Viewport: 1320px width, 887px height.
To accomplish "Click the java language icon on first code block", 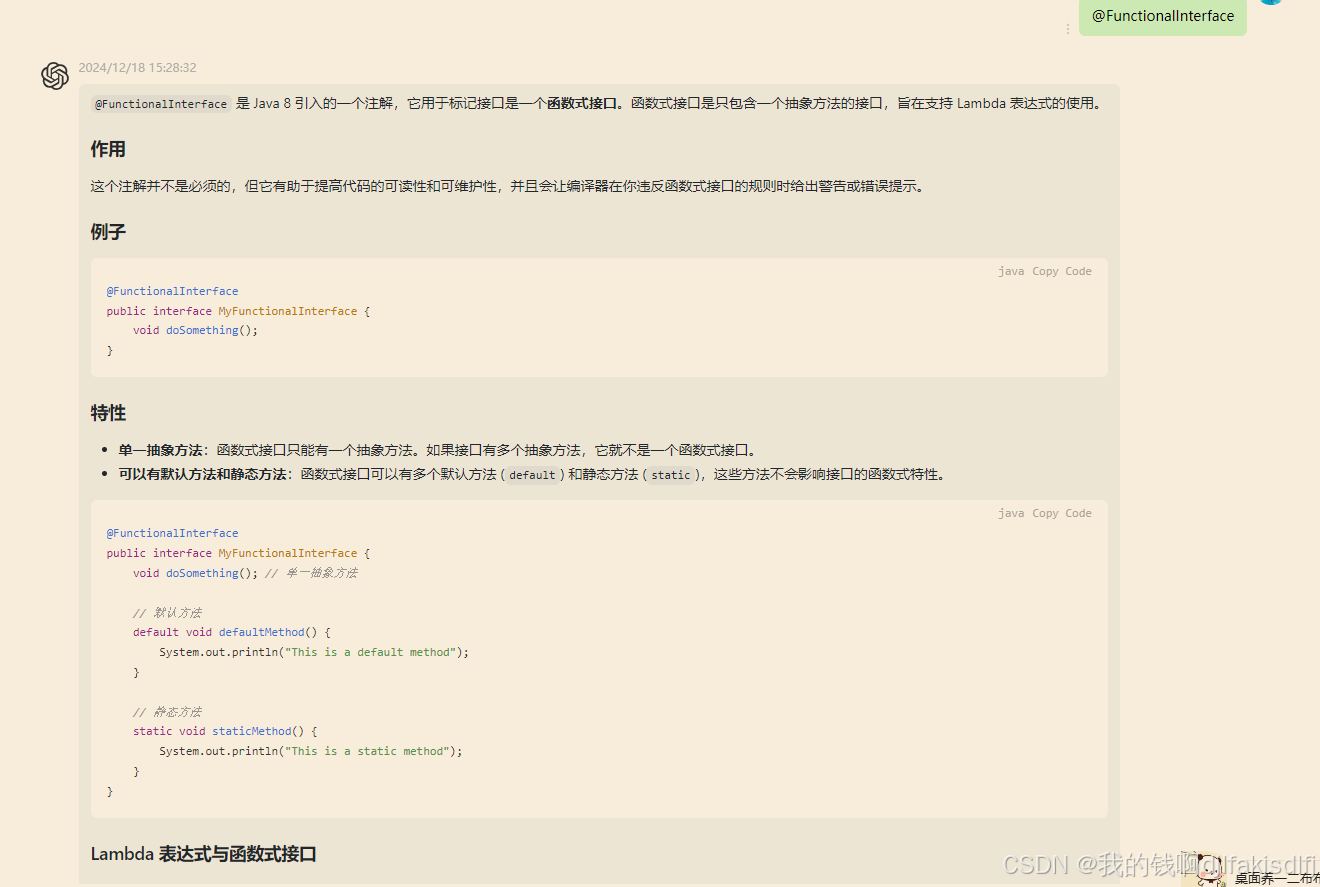I will 1011,271.
